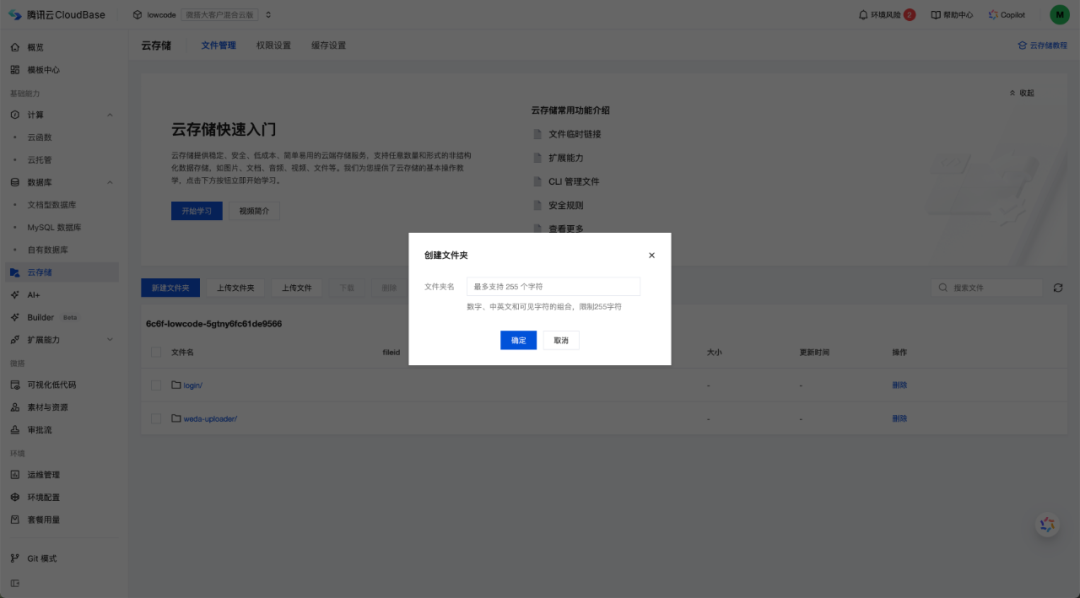Check the select-all checkbox in file header
The width and height of the screenshot is (1080, 598).
[156, 352]
